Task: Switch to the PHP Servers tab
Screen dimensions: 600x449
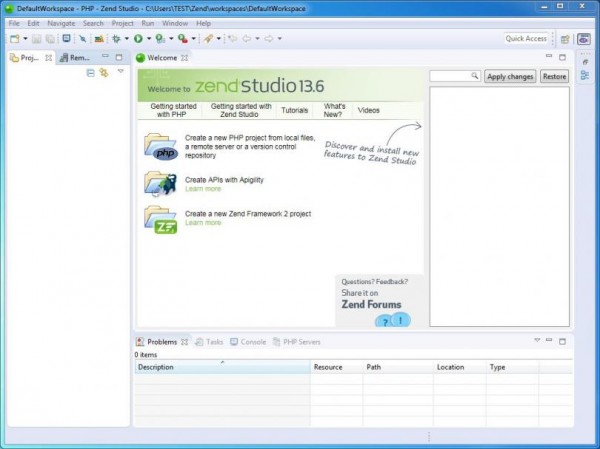Action: click(x=297, y=342)
